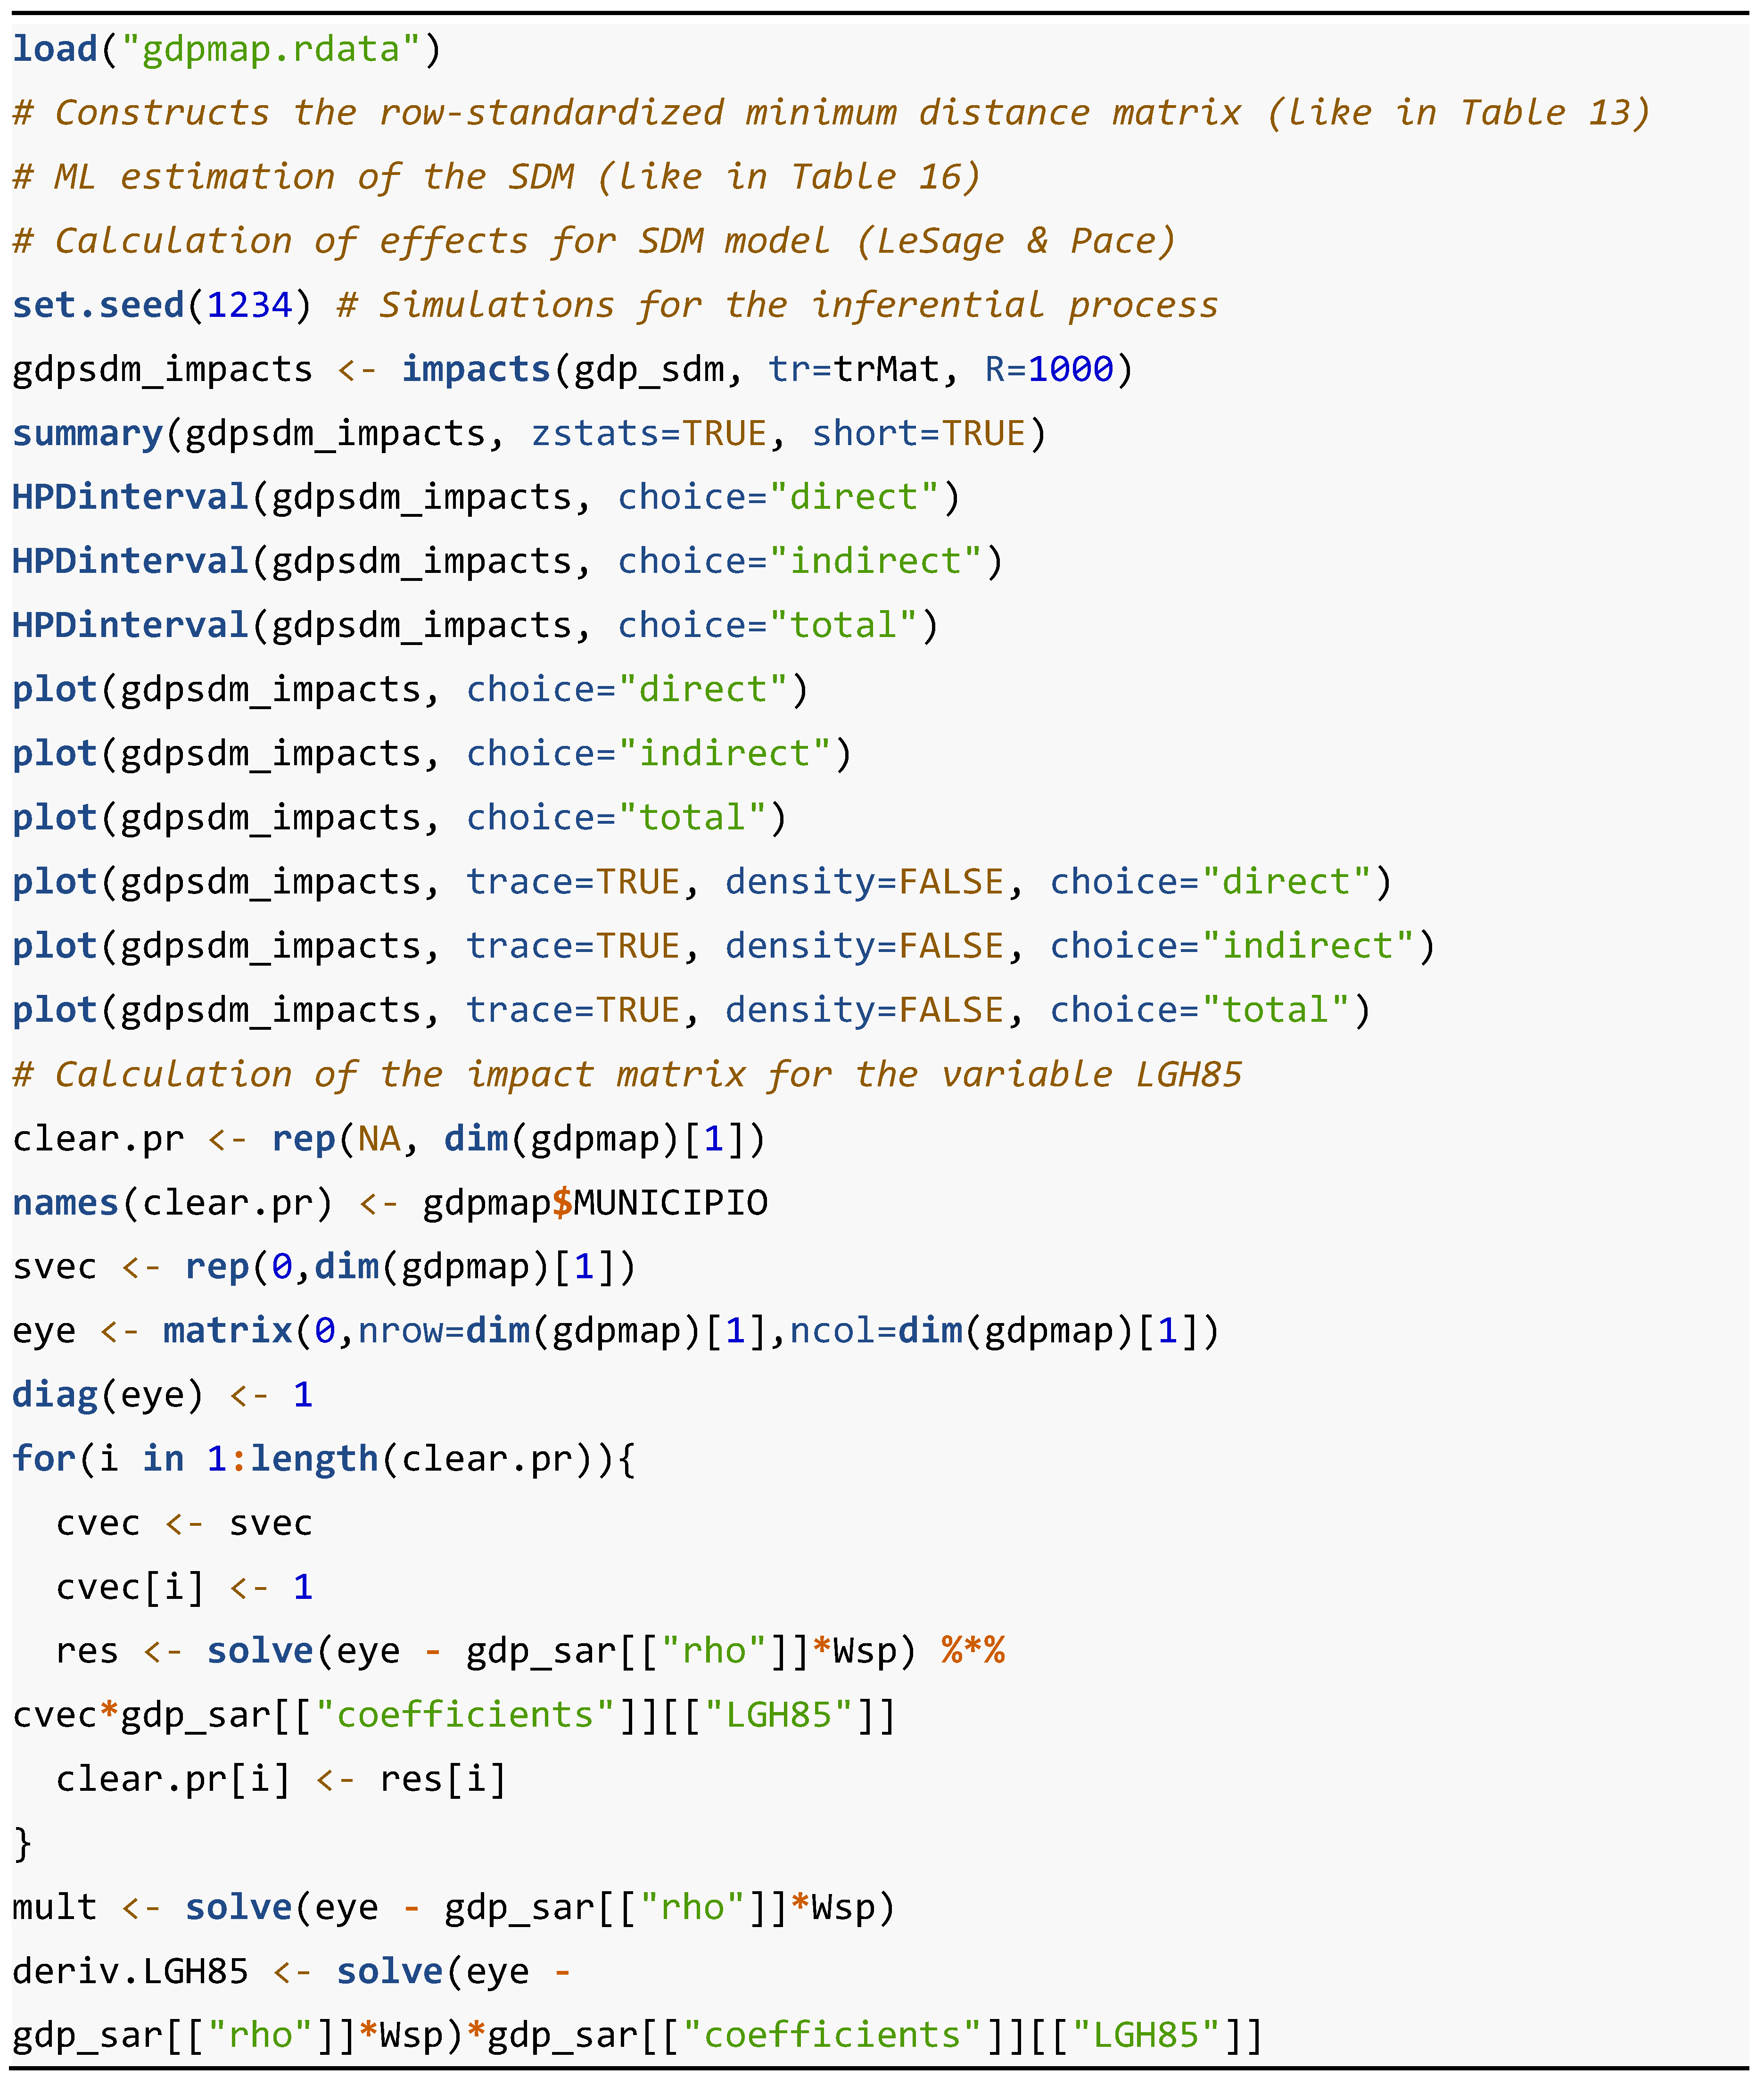
Task: Click the comment 'ML estimation of the SDM'
Action: [x=497, y=177]
